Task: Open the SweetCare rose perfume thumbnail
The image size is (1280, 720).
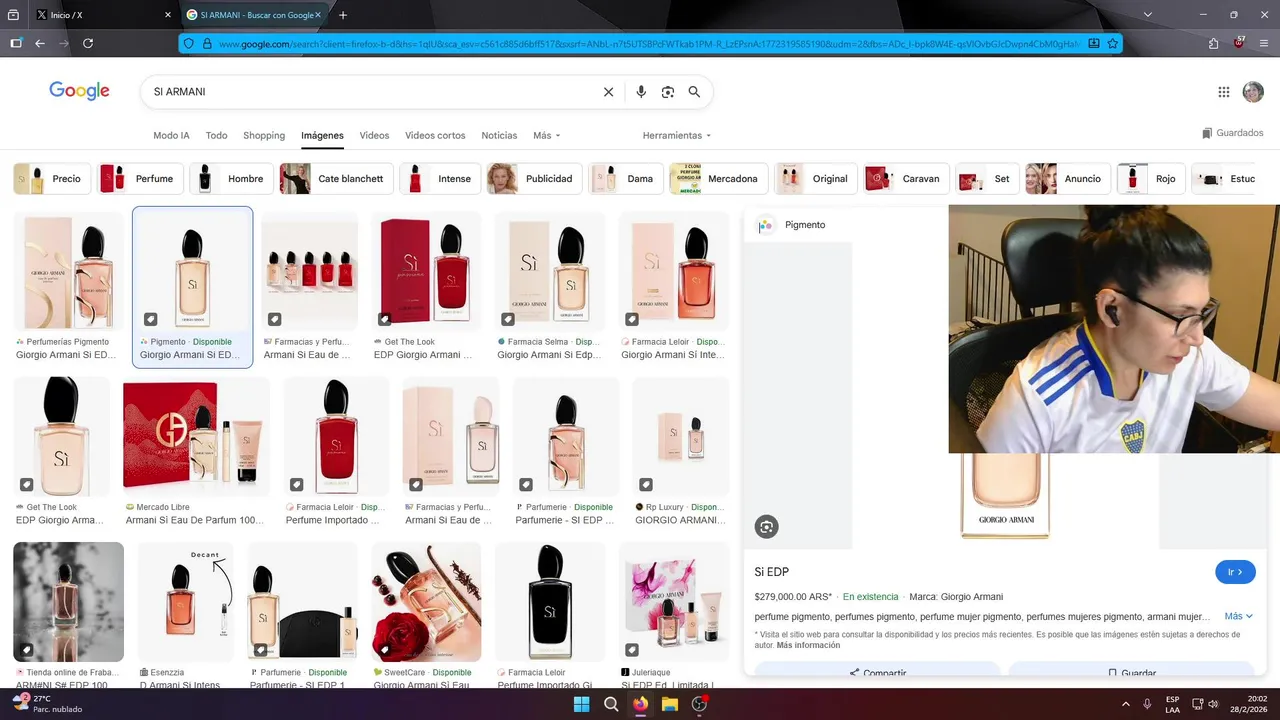Action: pyautogui.click(x=427, y=602)
